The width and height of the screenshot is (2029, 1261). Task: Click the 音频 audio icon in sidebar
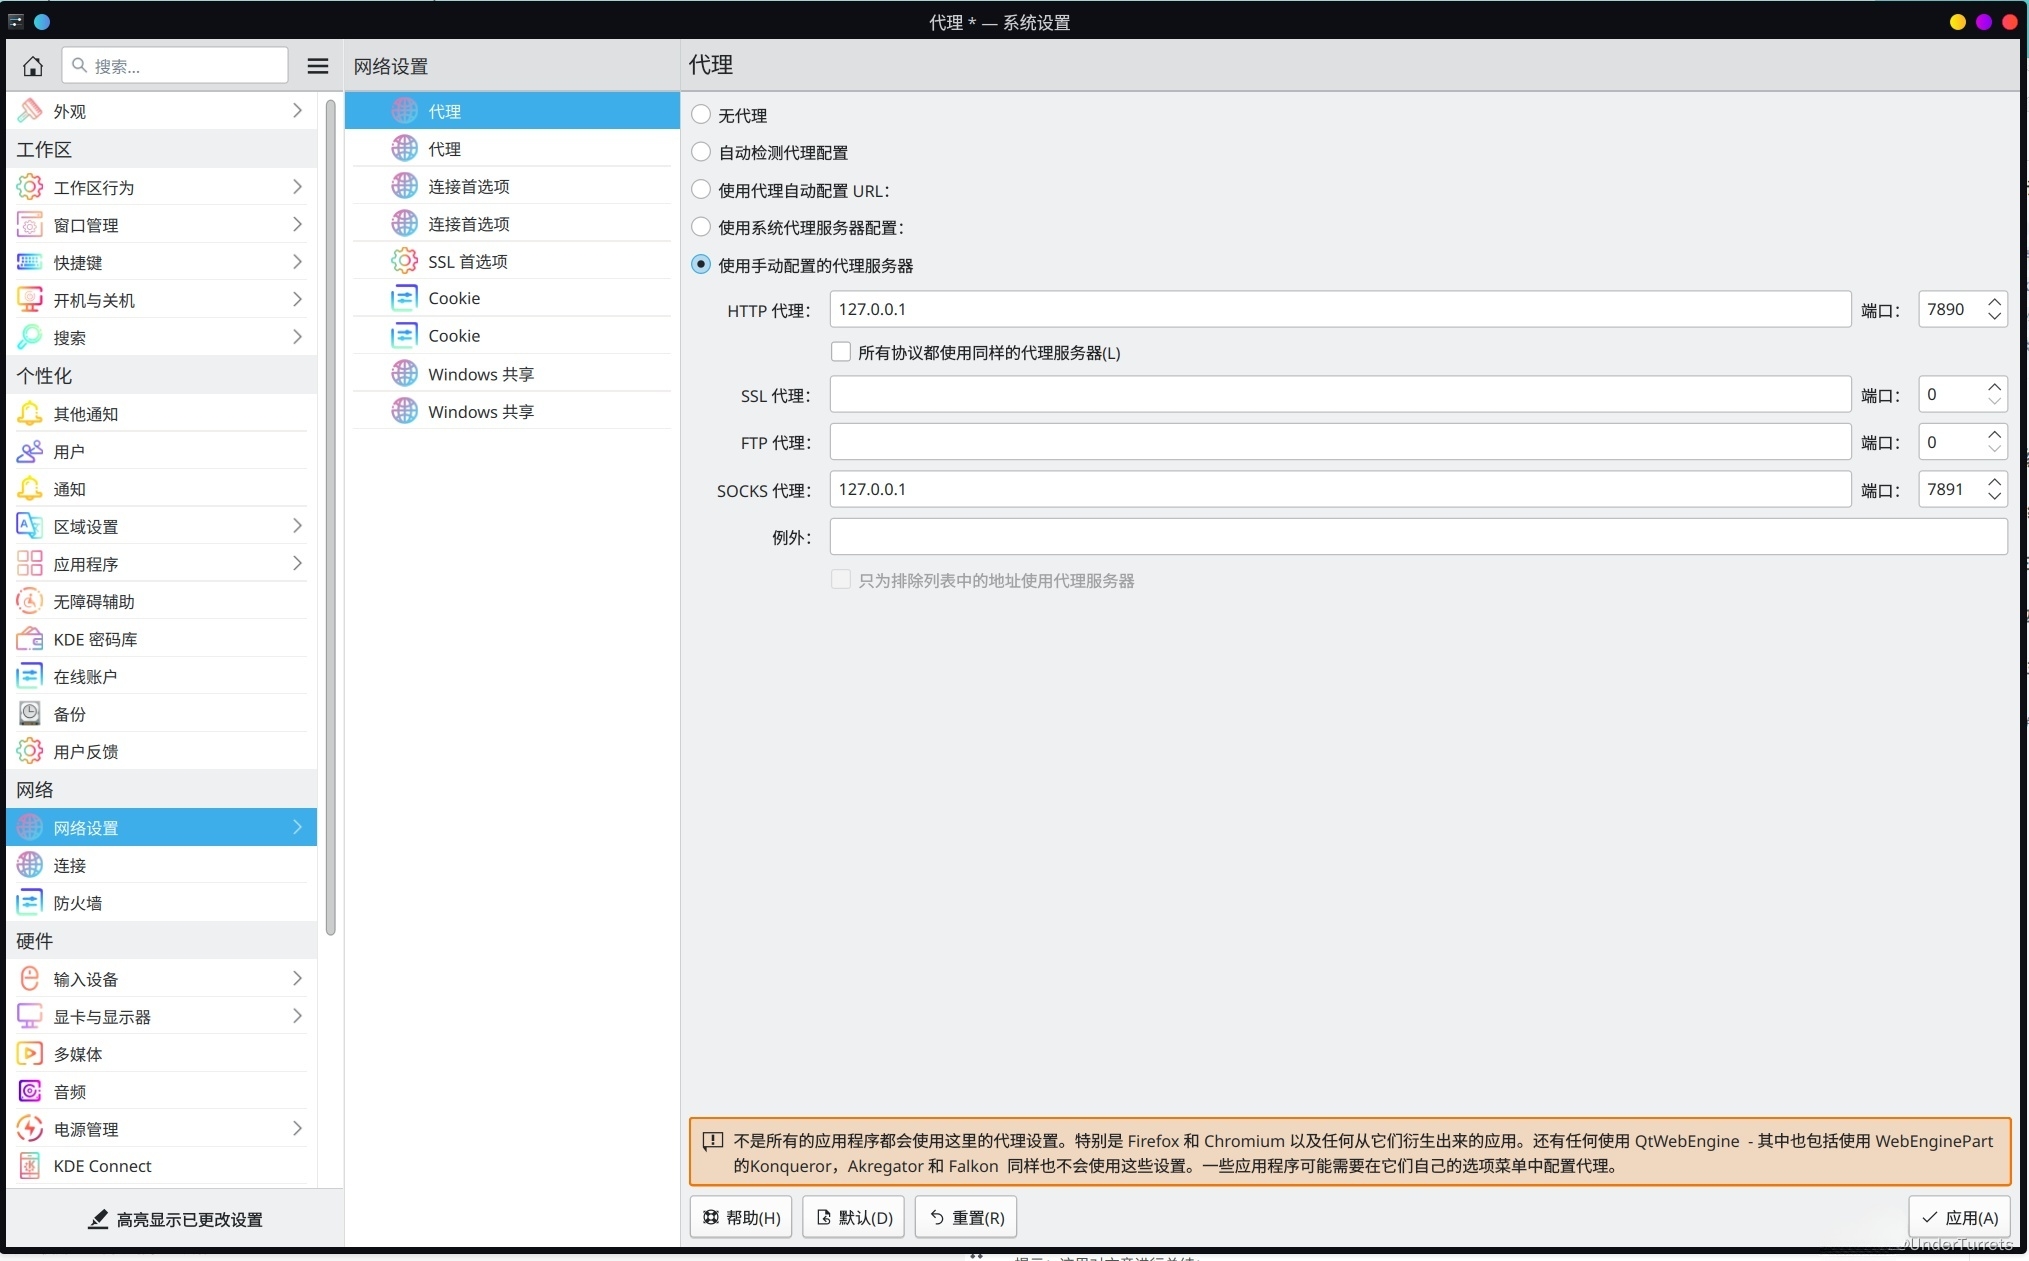pyautogui.click(x=30, y=1091)
